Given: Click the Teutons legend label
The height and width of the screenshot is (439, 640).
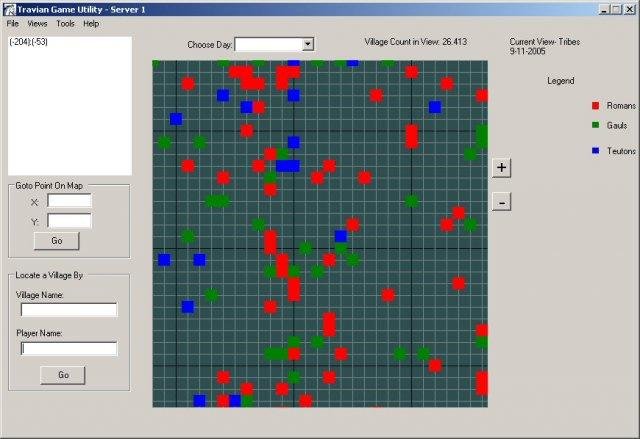Looking at the screenshot, I should 621,151.
